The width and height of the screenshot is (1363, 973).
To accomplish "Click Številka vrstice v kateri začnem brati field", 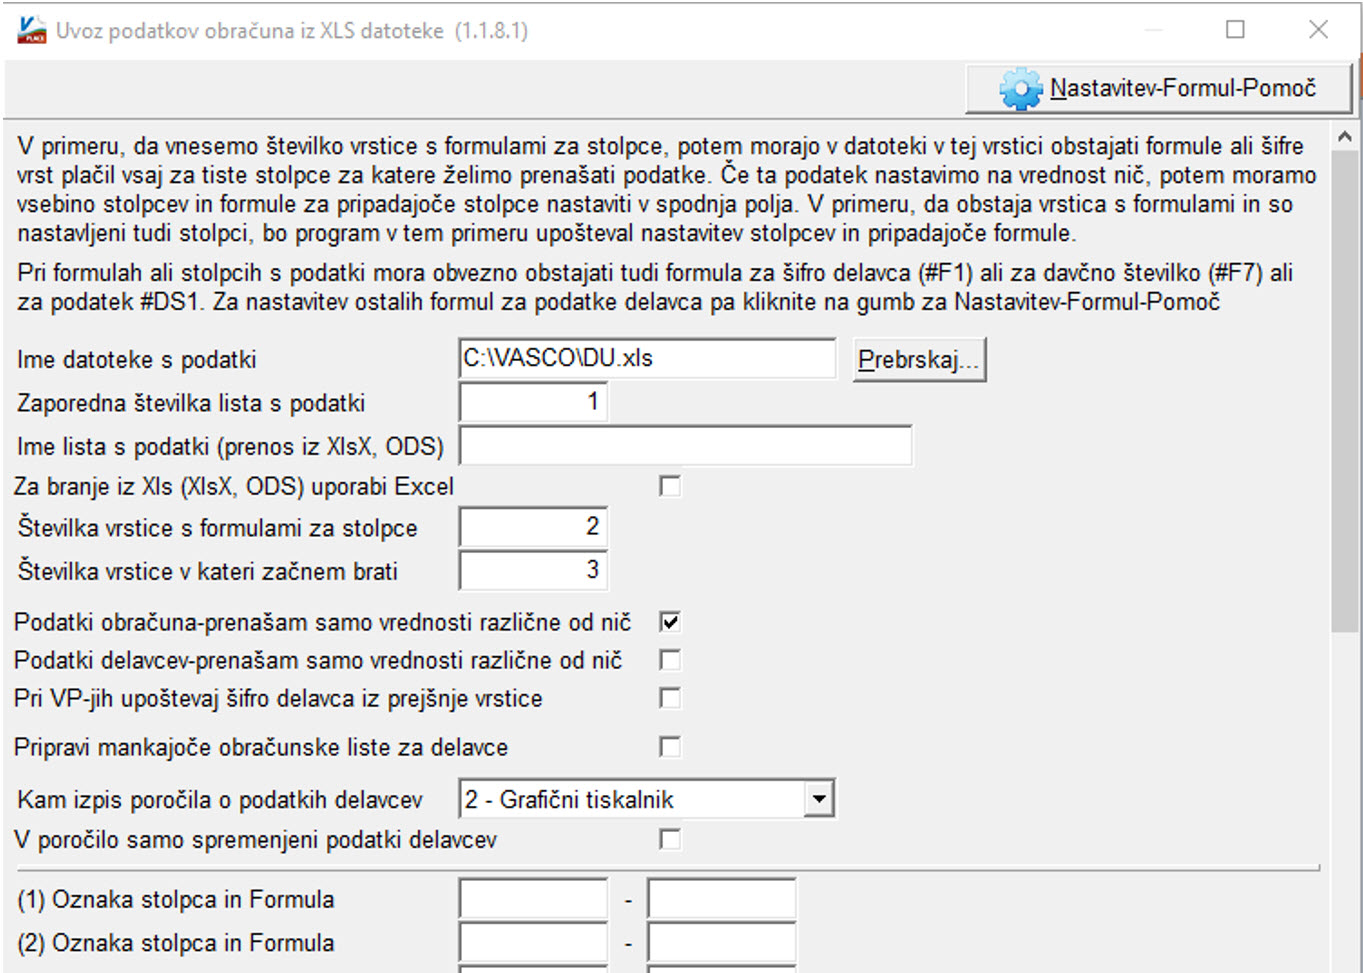I will [x=533, y=570].
